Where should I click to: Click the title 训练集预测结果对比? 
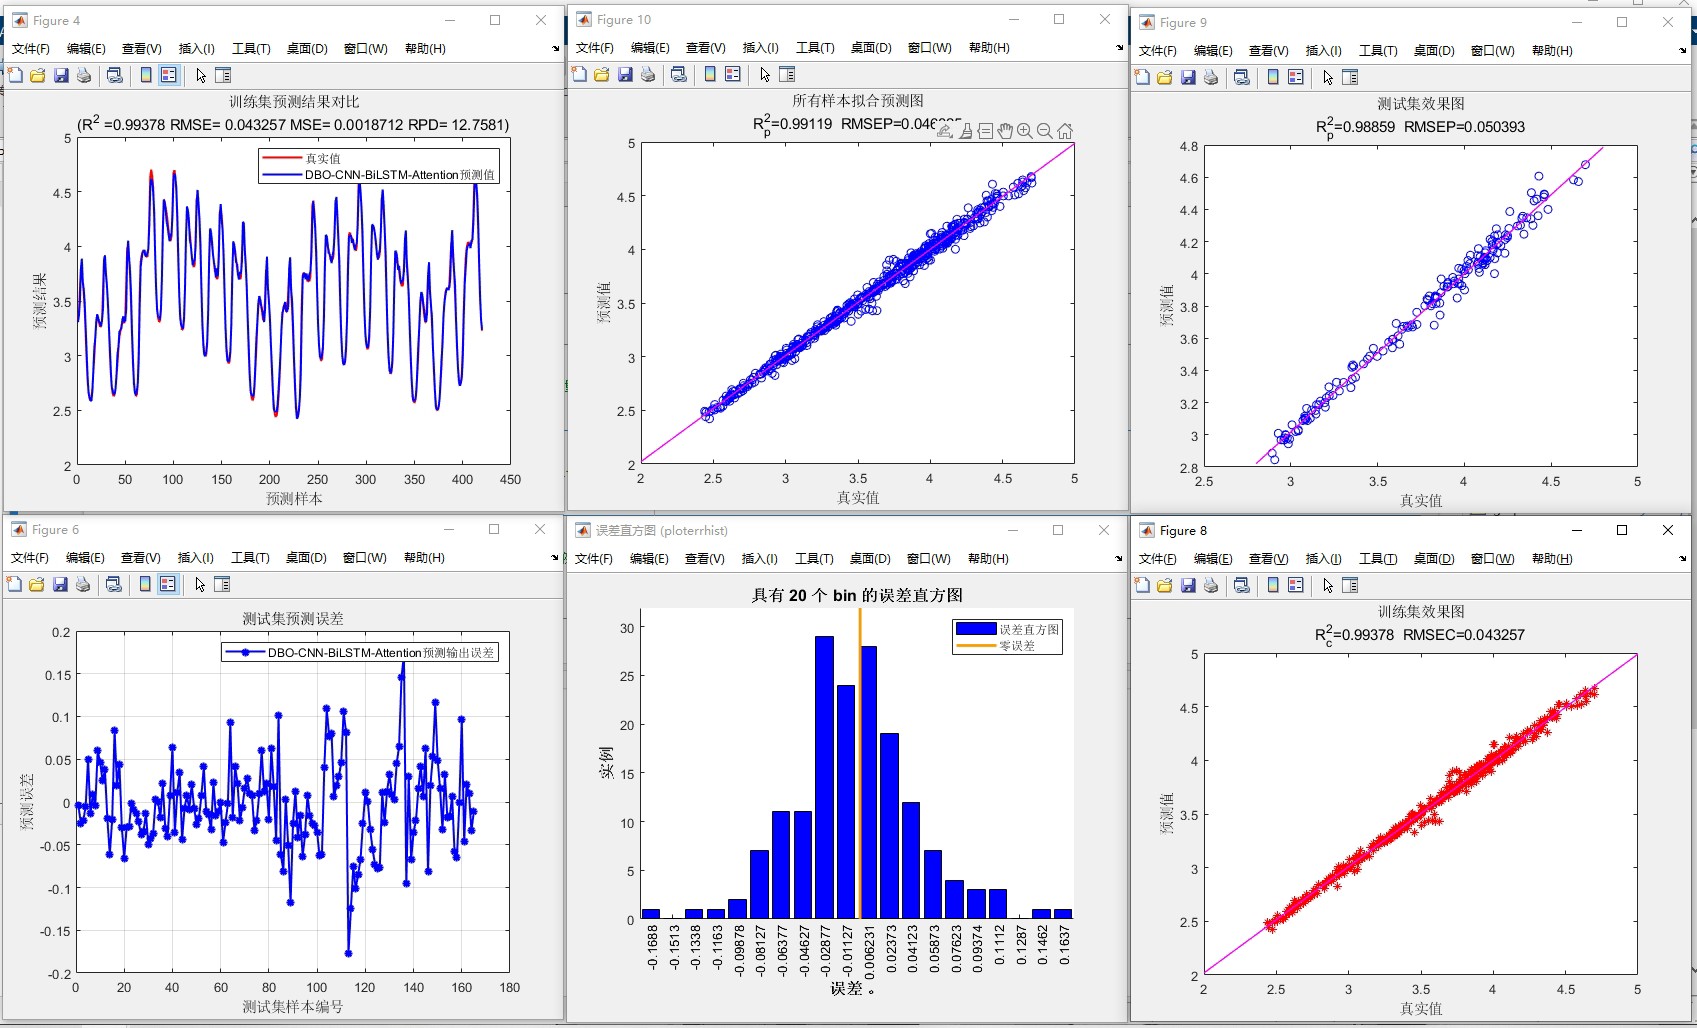(x=294, y=101)
